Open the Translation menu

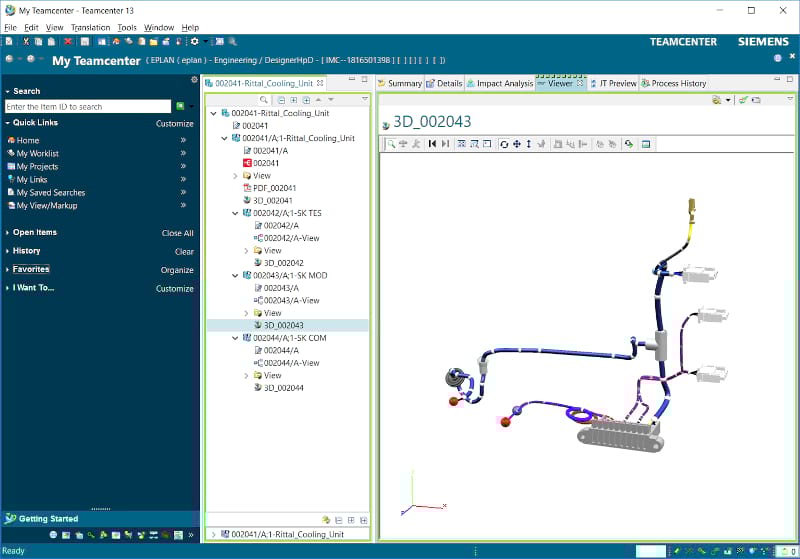90,27
